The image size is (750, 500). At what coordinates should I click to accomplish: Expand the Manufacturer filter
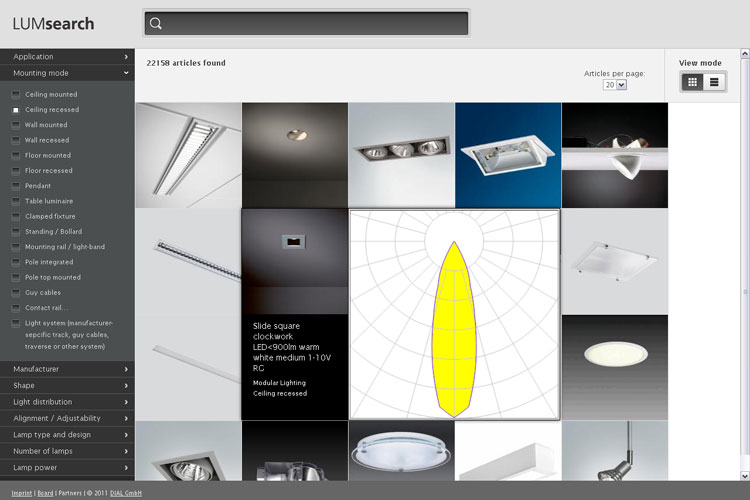(x=67, y=369)
